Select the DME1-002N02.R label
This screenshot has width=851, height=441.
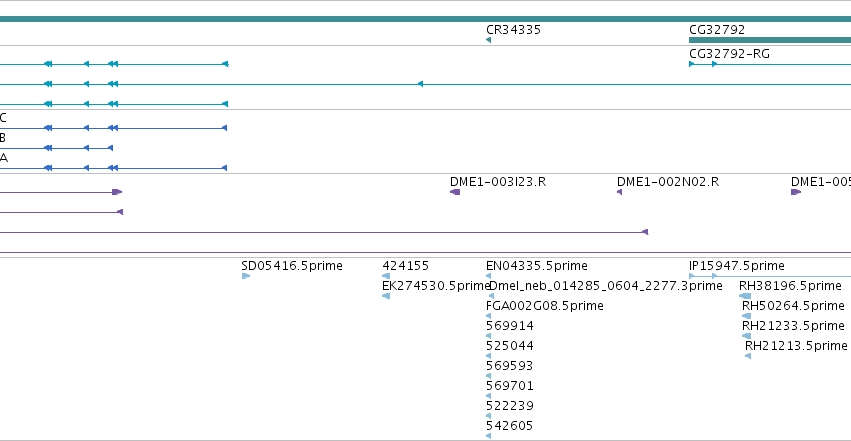[x=668, y=182]
